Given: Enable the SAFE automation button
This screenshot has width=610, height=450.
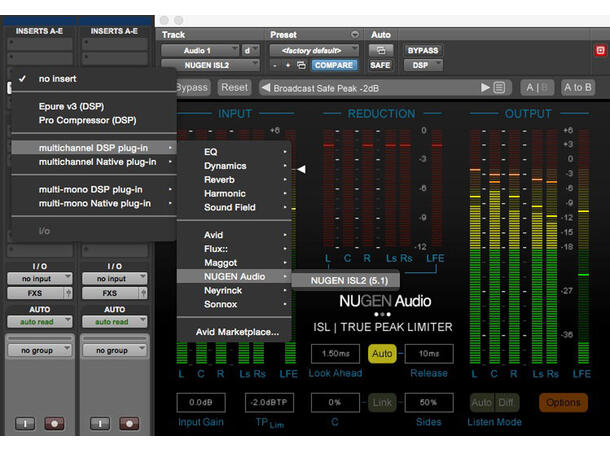Looking at the screenshot, I should [380, 65].
